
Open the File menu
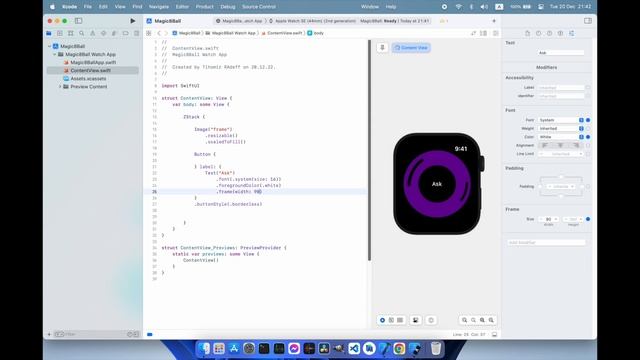[88, 7]
